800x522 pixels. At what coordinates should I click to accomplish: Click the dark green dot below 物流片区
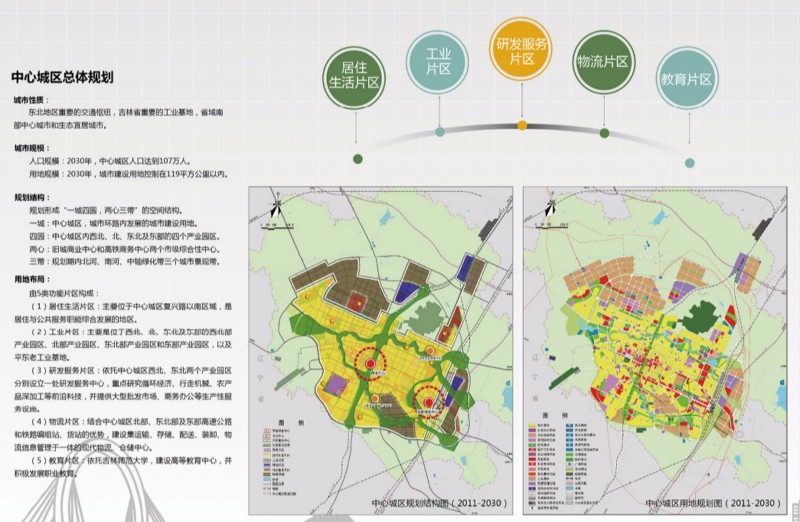(604, 132)
